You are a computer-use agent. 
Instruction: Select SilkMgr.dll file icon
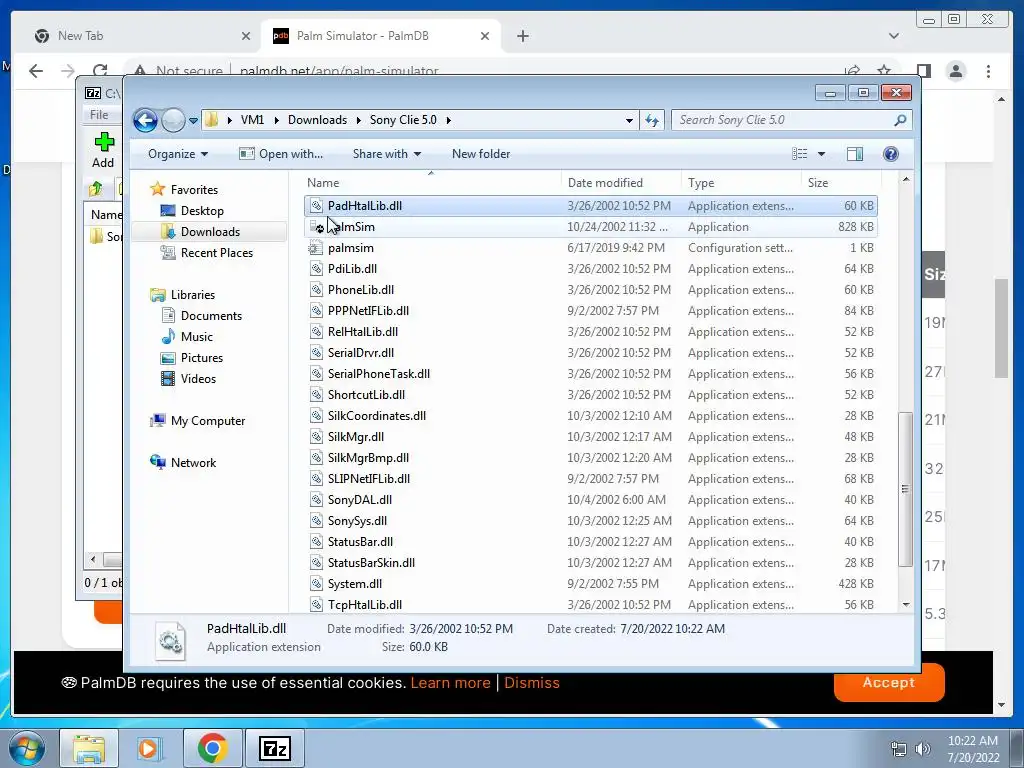tap(316, 437)
